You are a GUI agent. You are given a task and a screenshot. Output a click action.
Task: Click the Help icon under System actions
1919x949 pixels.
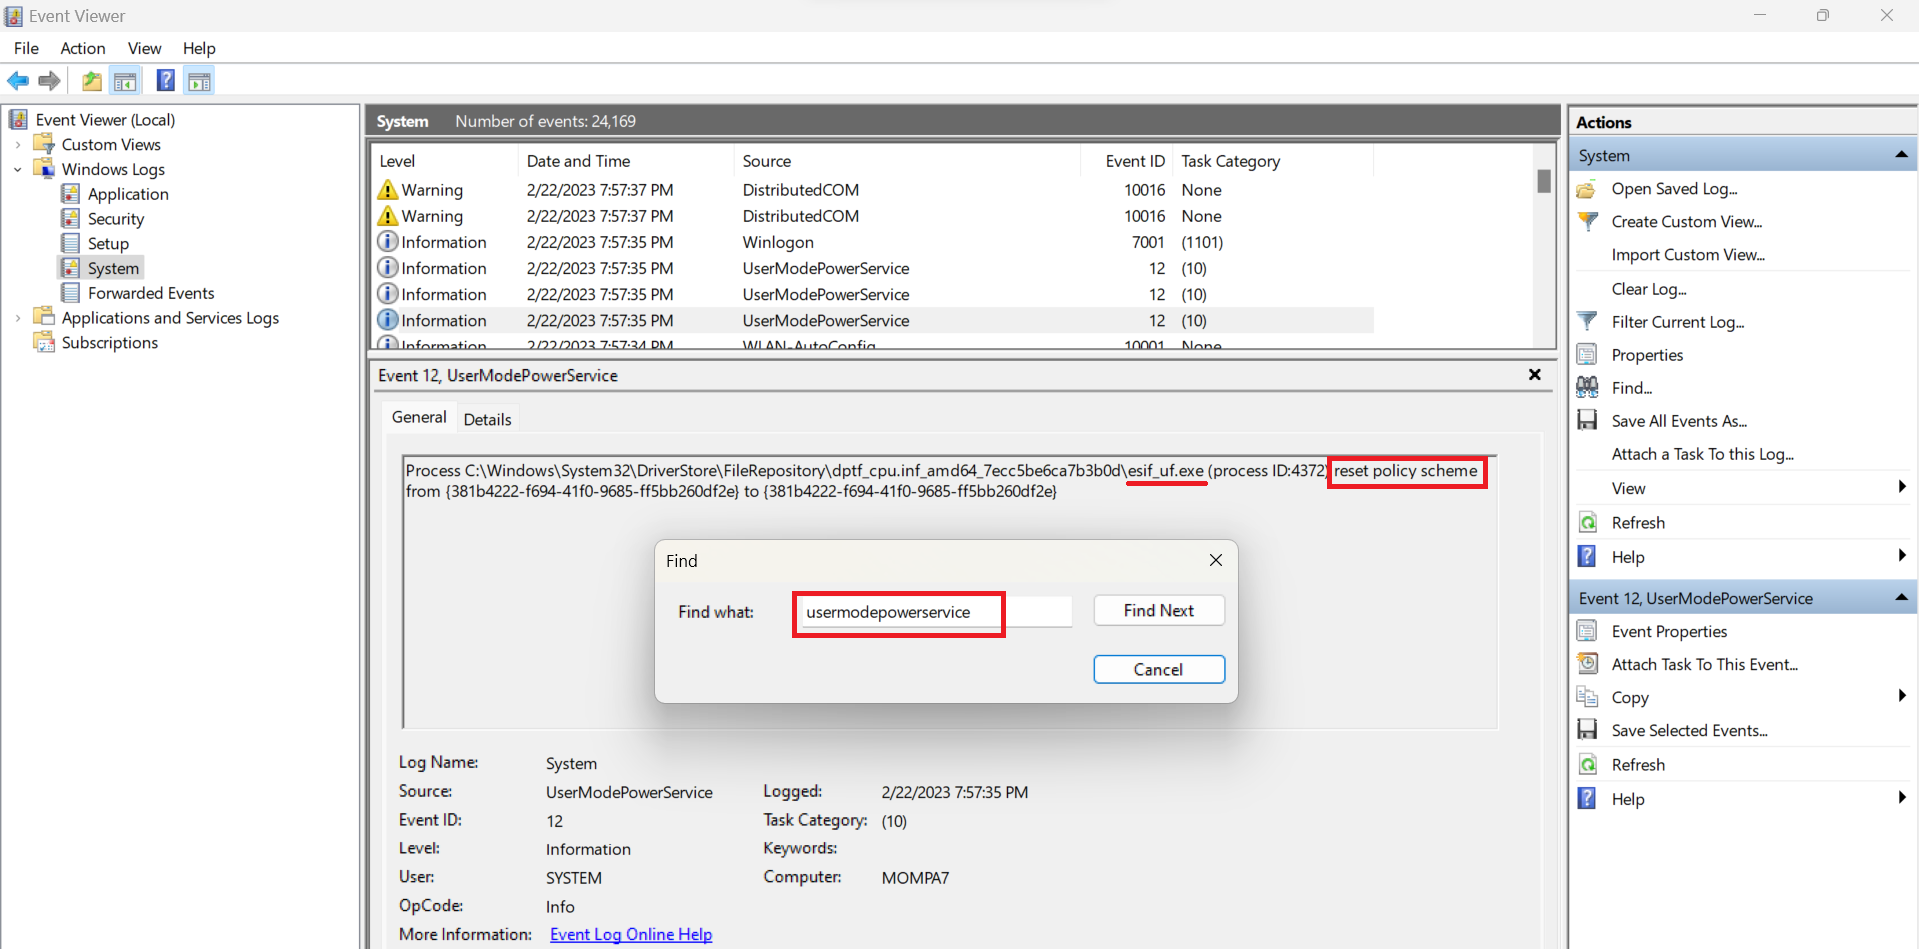tap(1587, 556)
